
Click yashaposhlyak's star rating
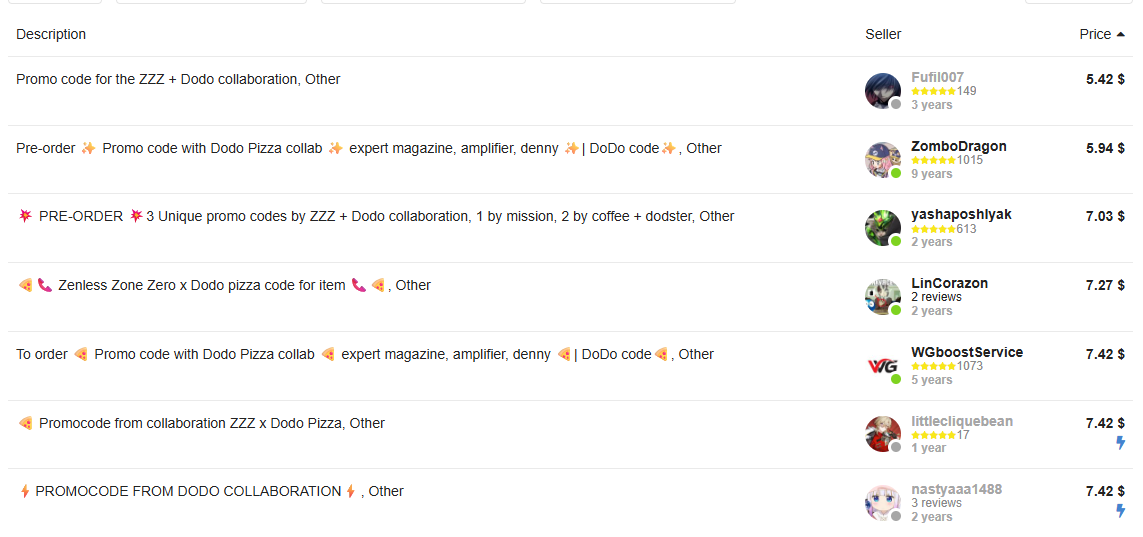[933, 229]
